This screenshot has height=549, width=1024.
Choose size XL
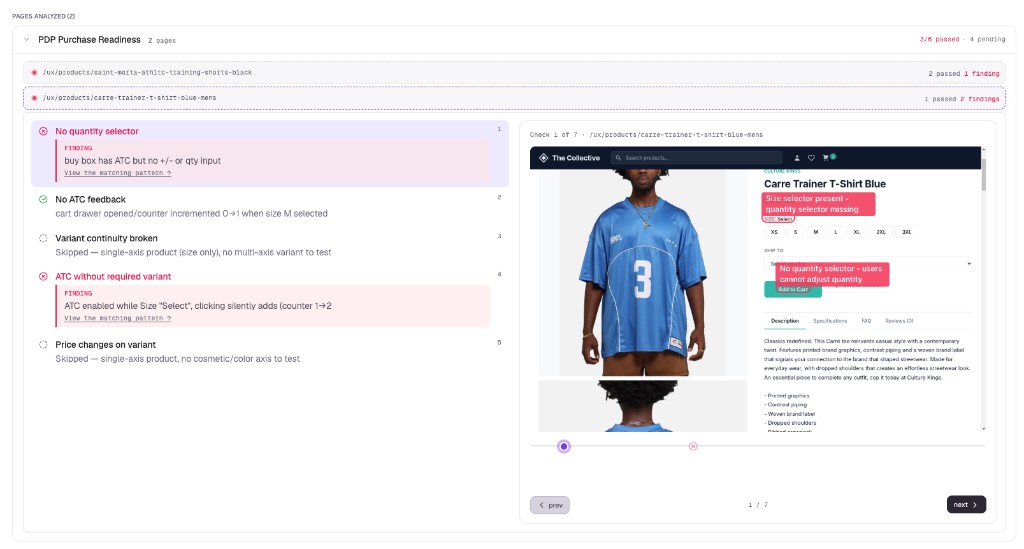tap(857, 232)
